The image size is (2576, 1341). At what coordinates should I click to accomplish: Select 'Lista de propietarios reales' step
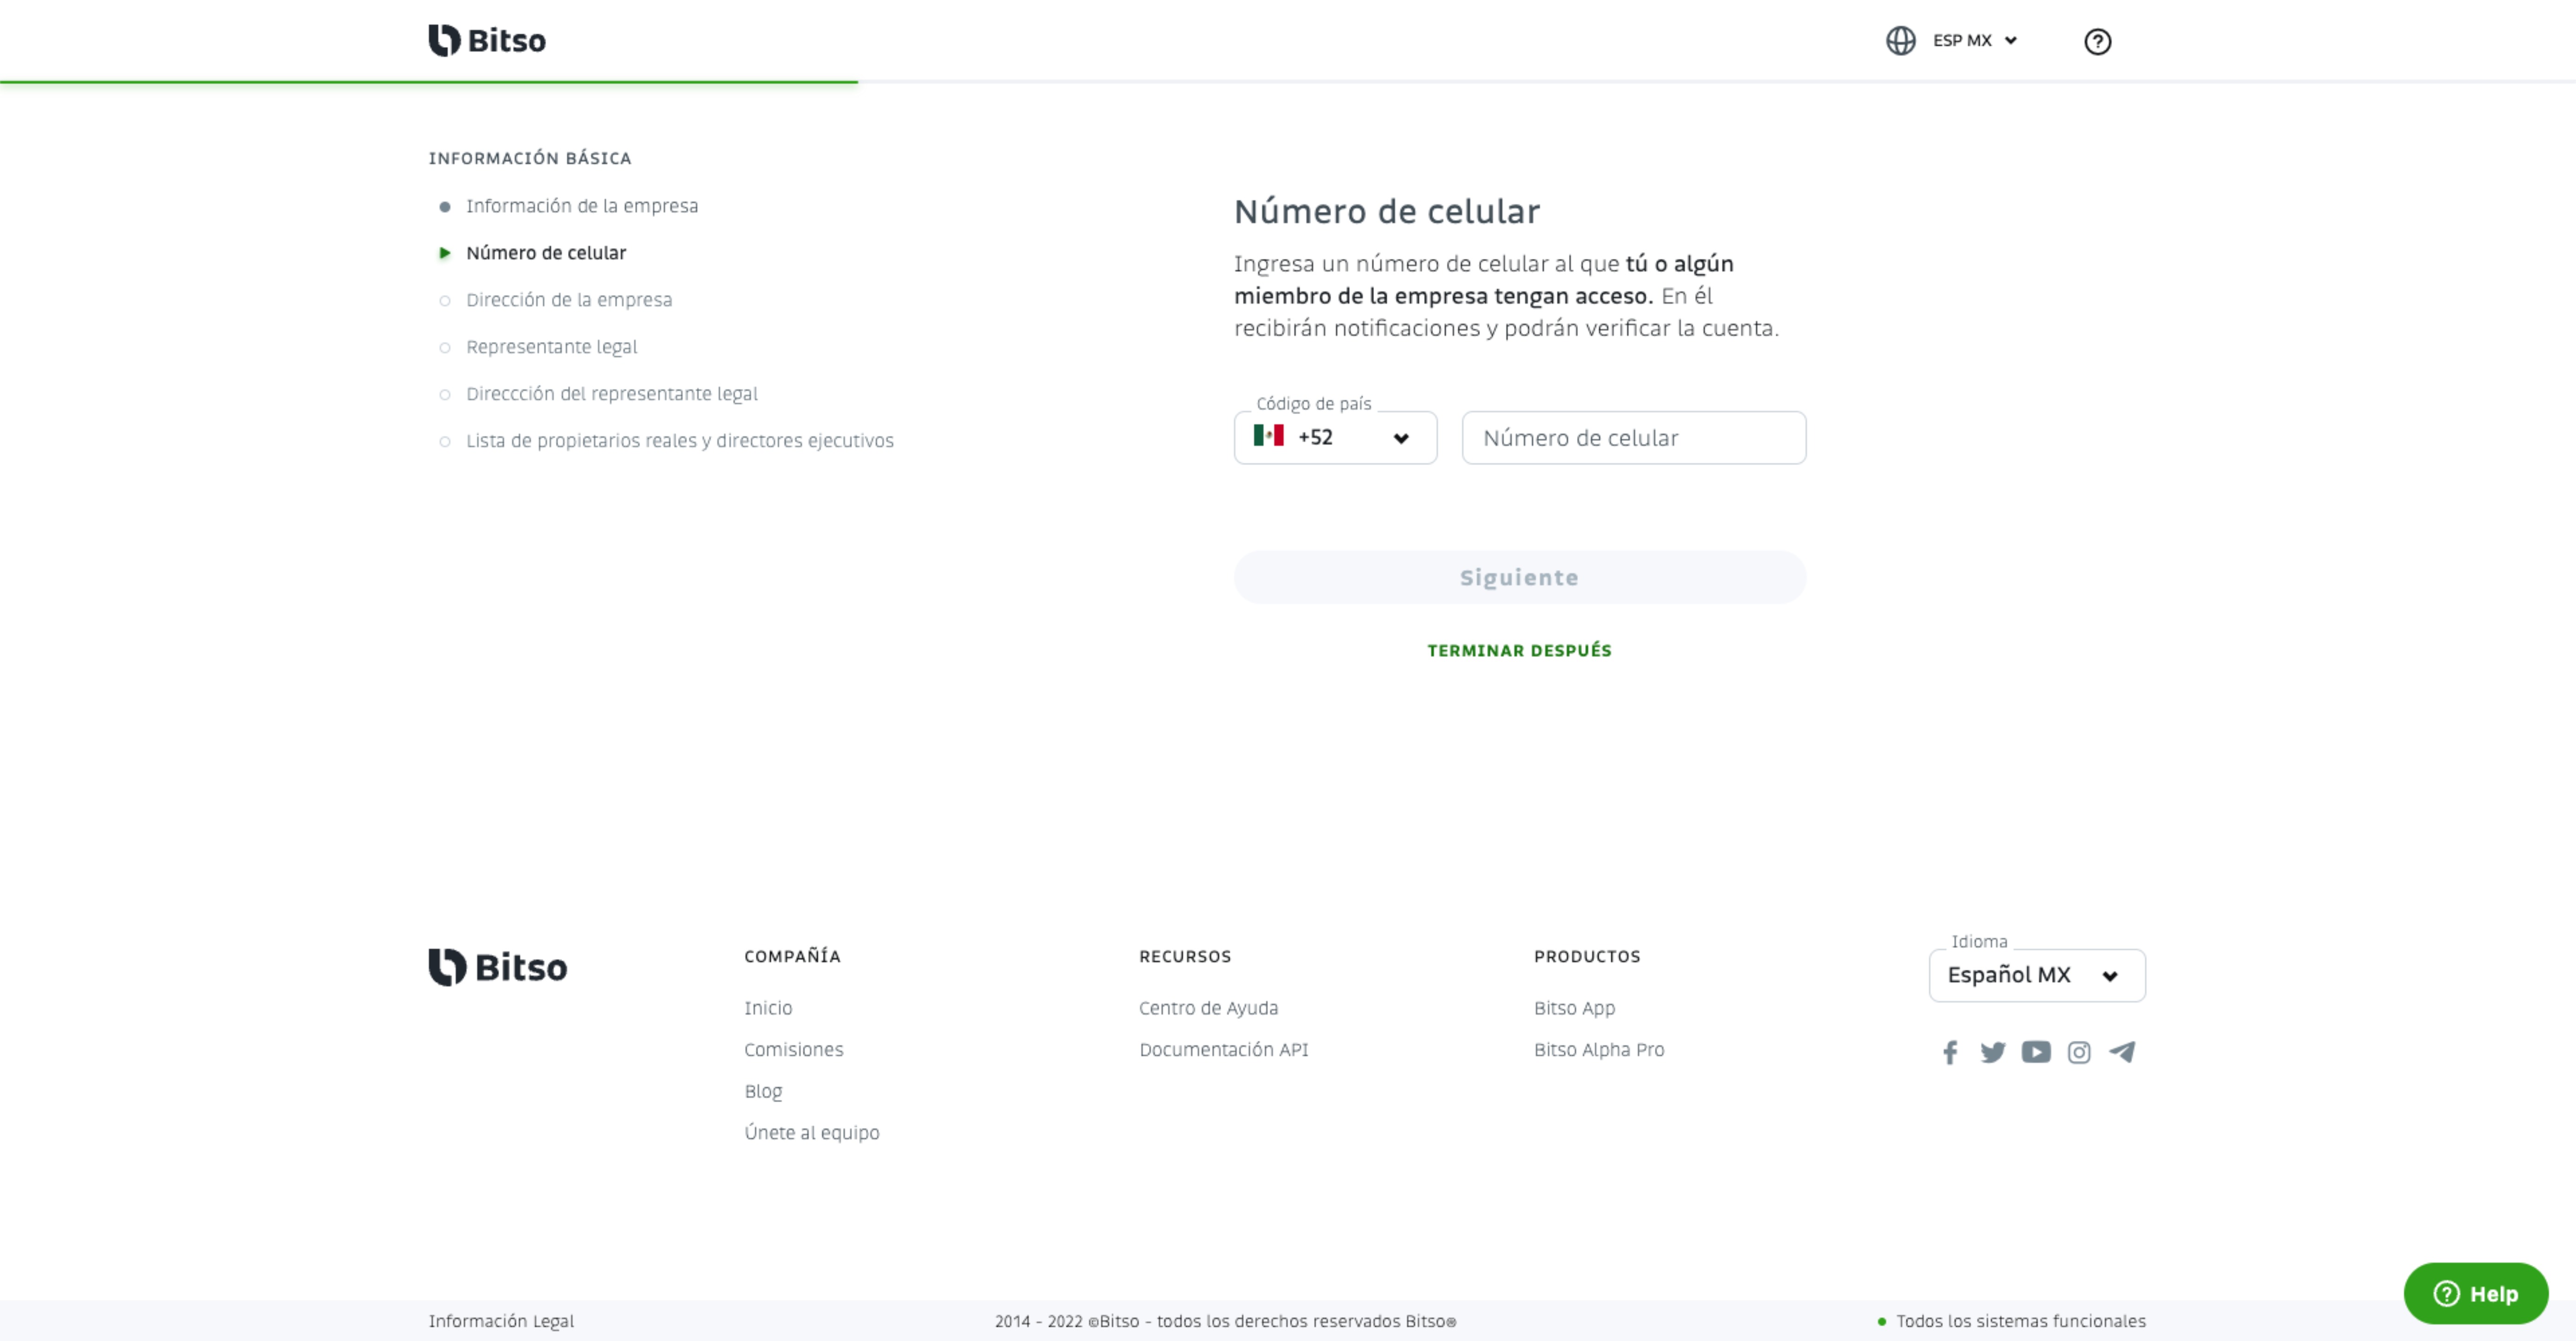click(x=679, y=441)
